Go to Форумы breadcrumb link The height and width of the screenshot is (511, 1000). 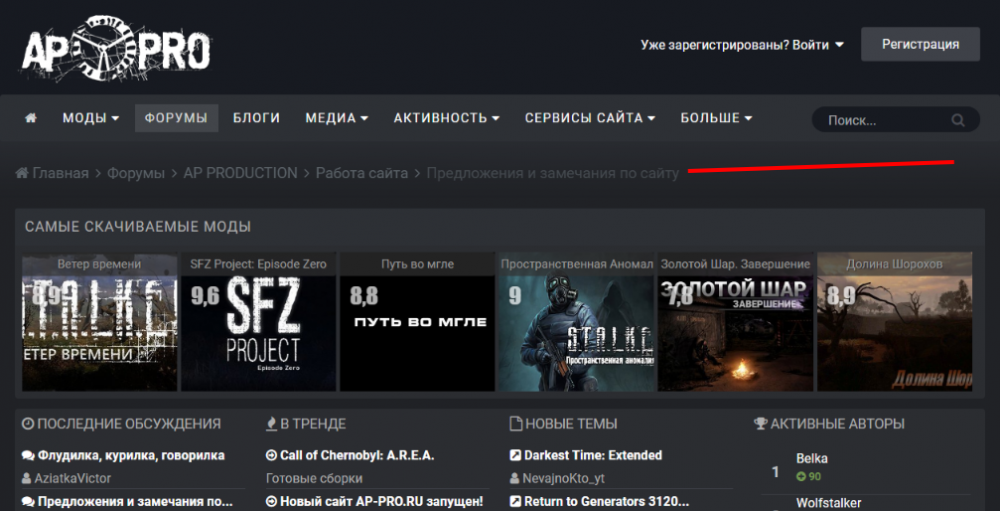pos(136,173)
